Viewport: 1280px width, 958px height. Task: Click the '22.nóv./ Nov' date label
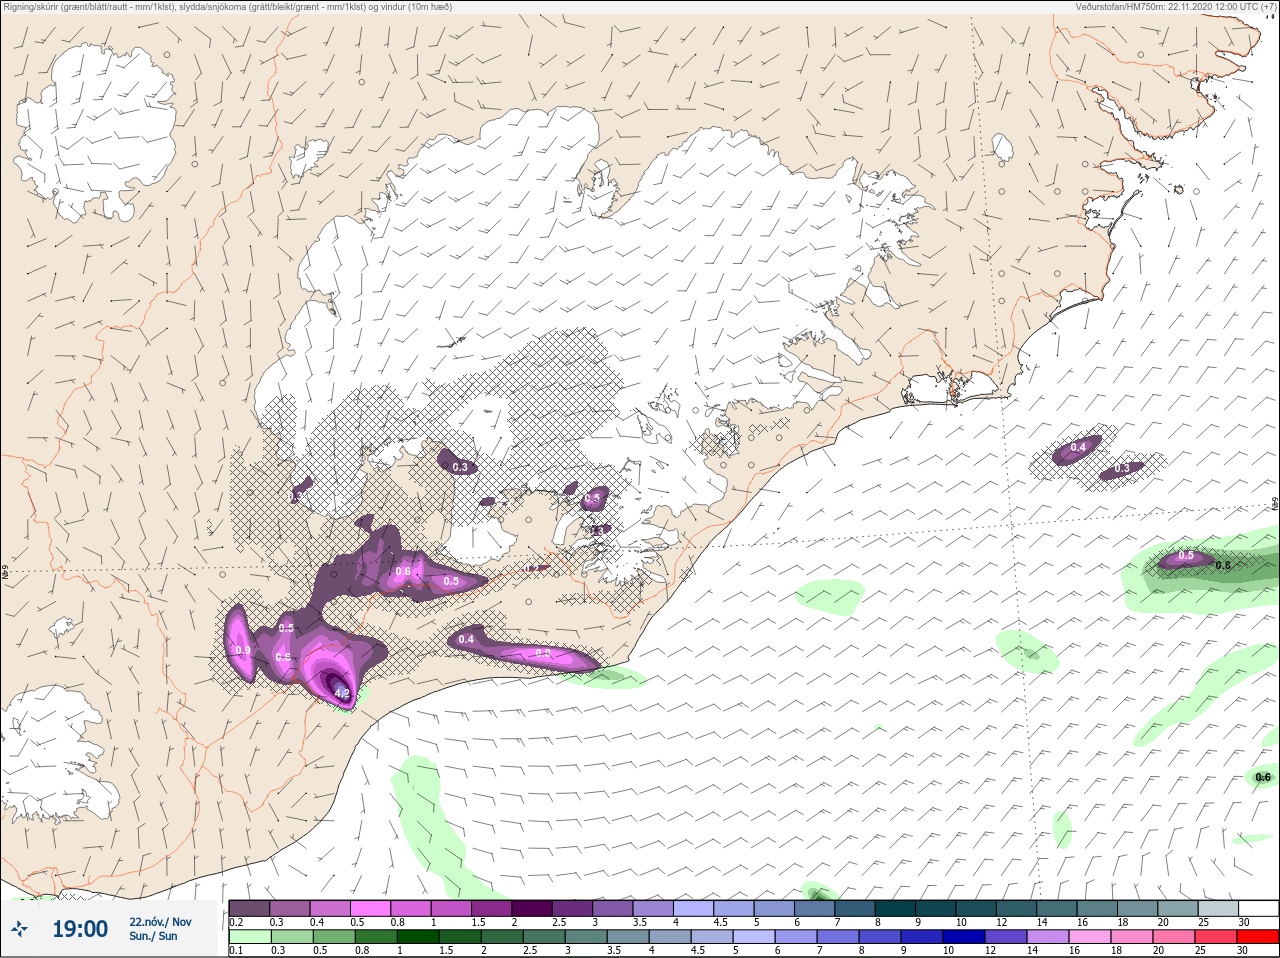click(x=160, y=922)
